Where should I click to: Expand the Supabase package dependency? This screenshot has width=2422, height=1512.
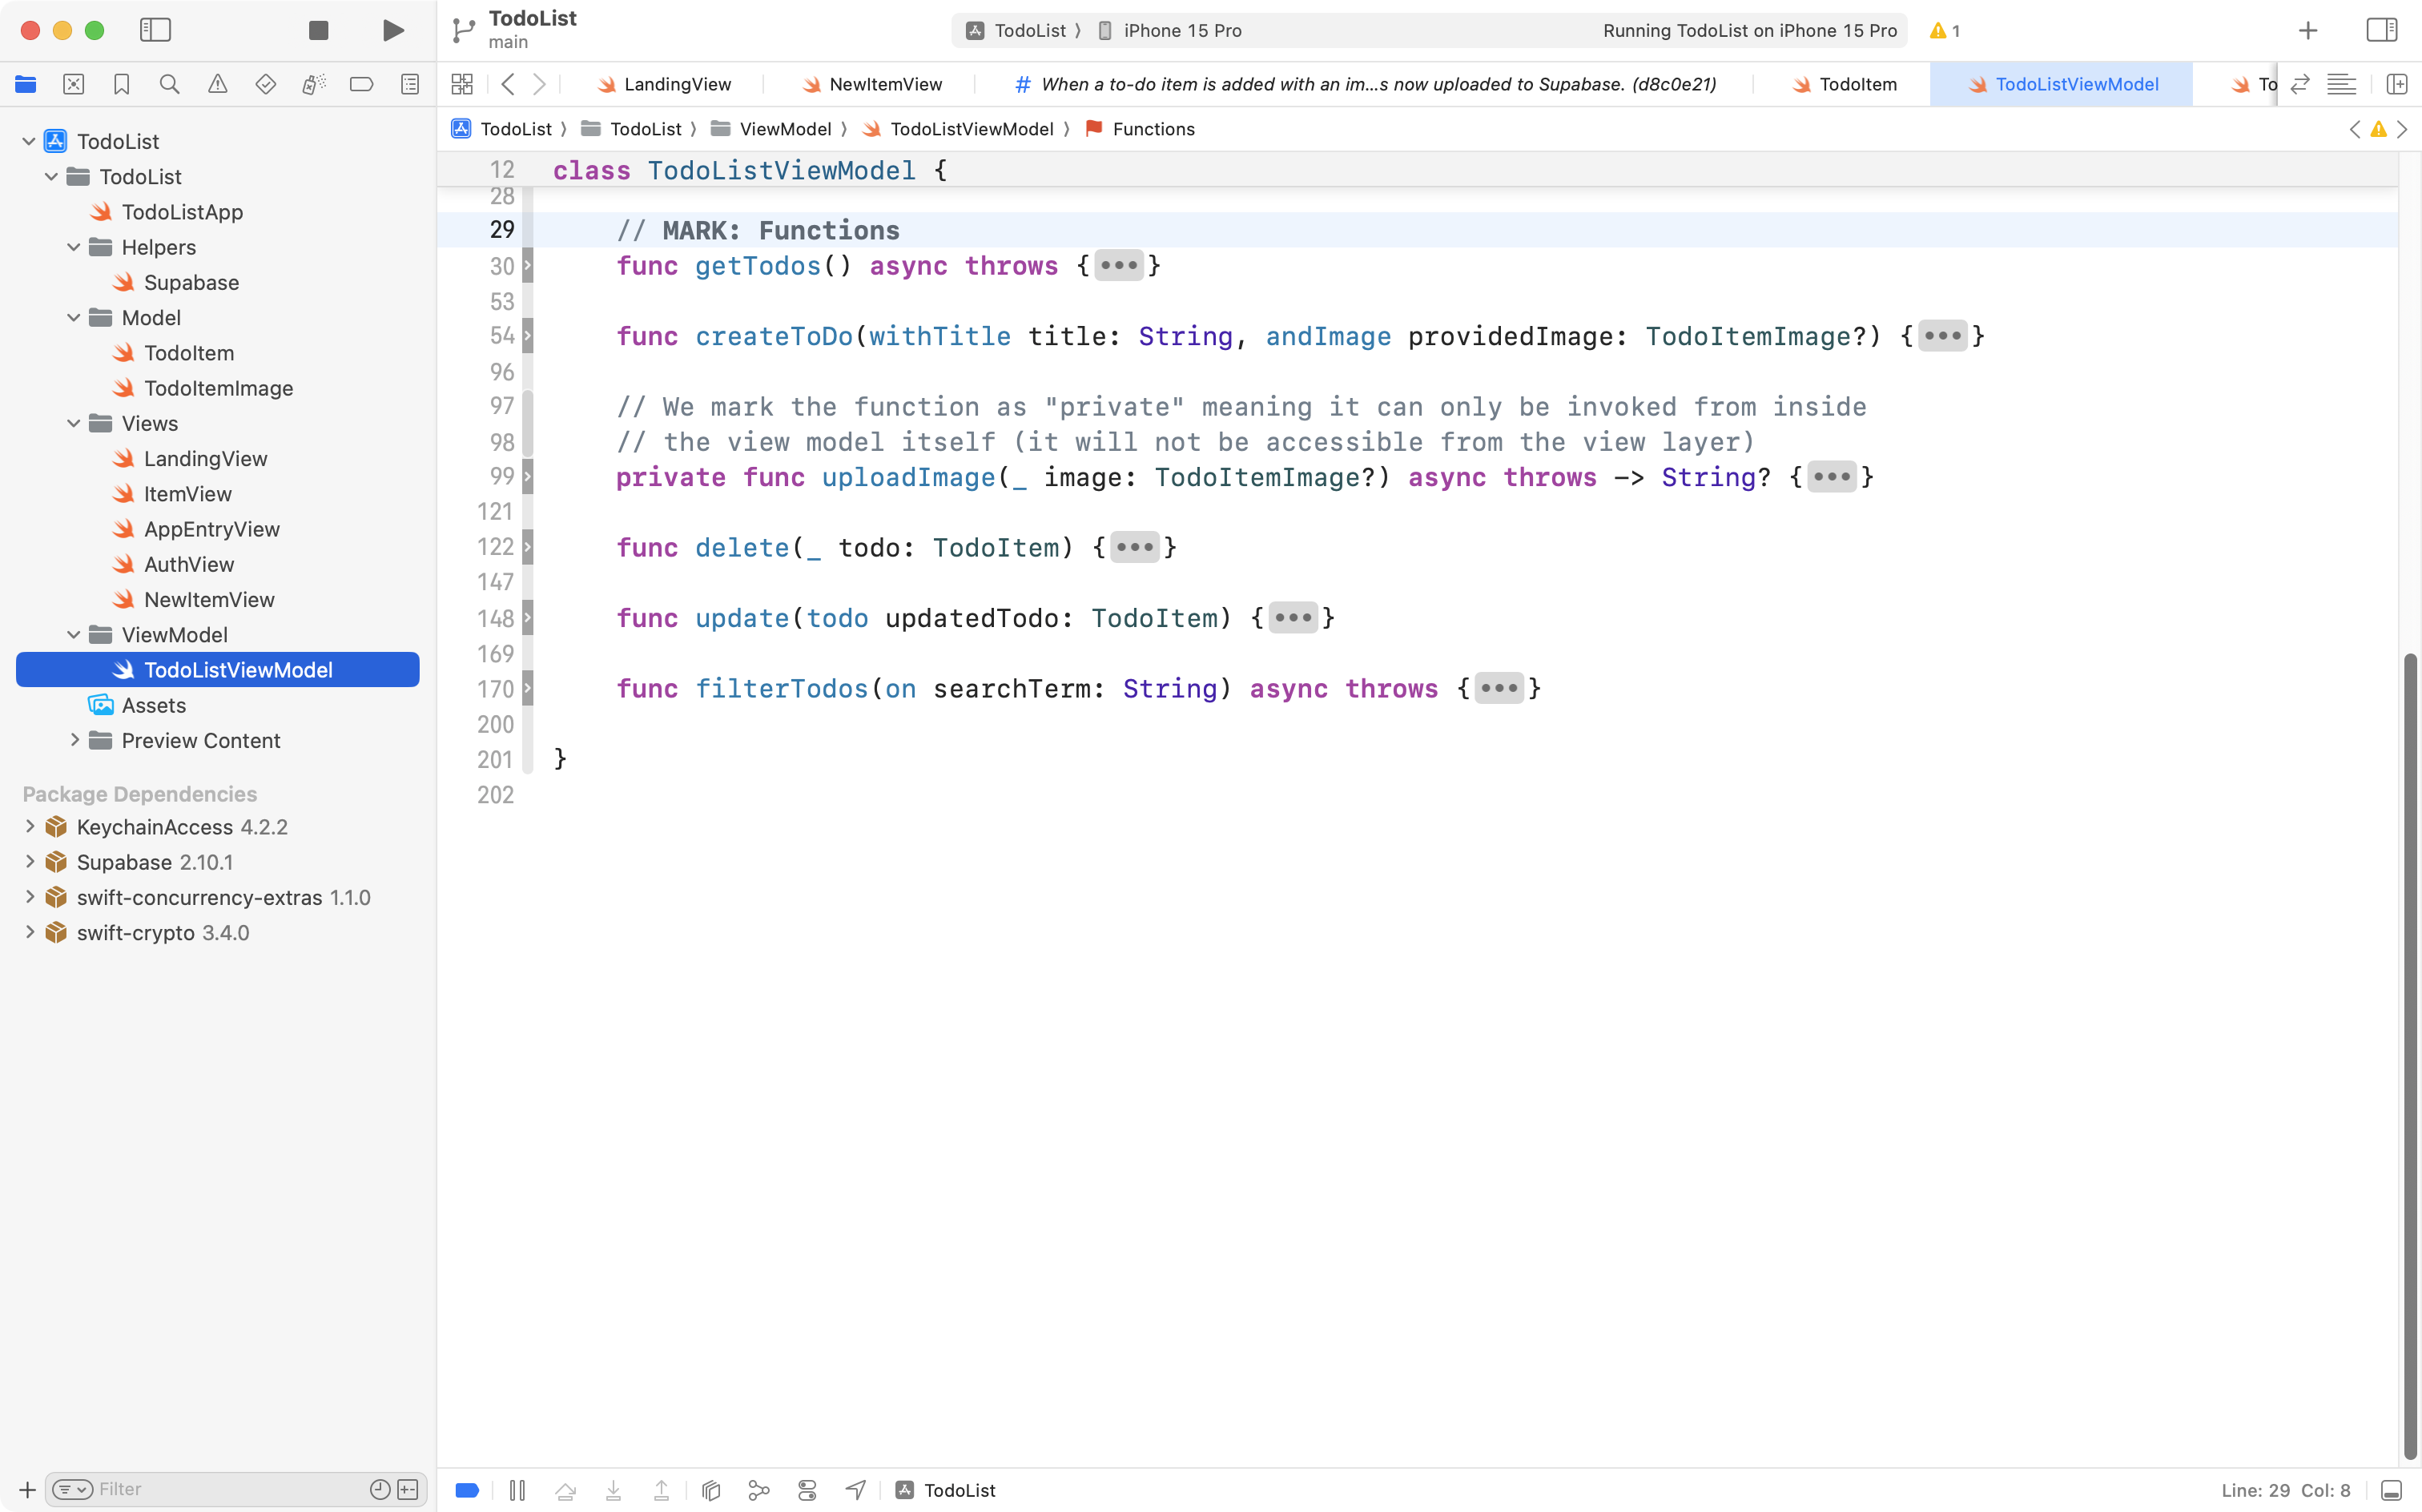tap(29, 862)
